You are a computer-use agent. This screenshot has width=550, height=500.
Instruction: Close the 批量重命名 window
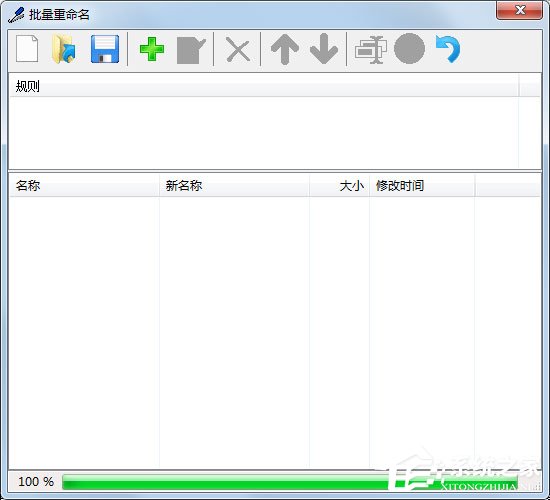coord(519,10)
